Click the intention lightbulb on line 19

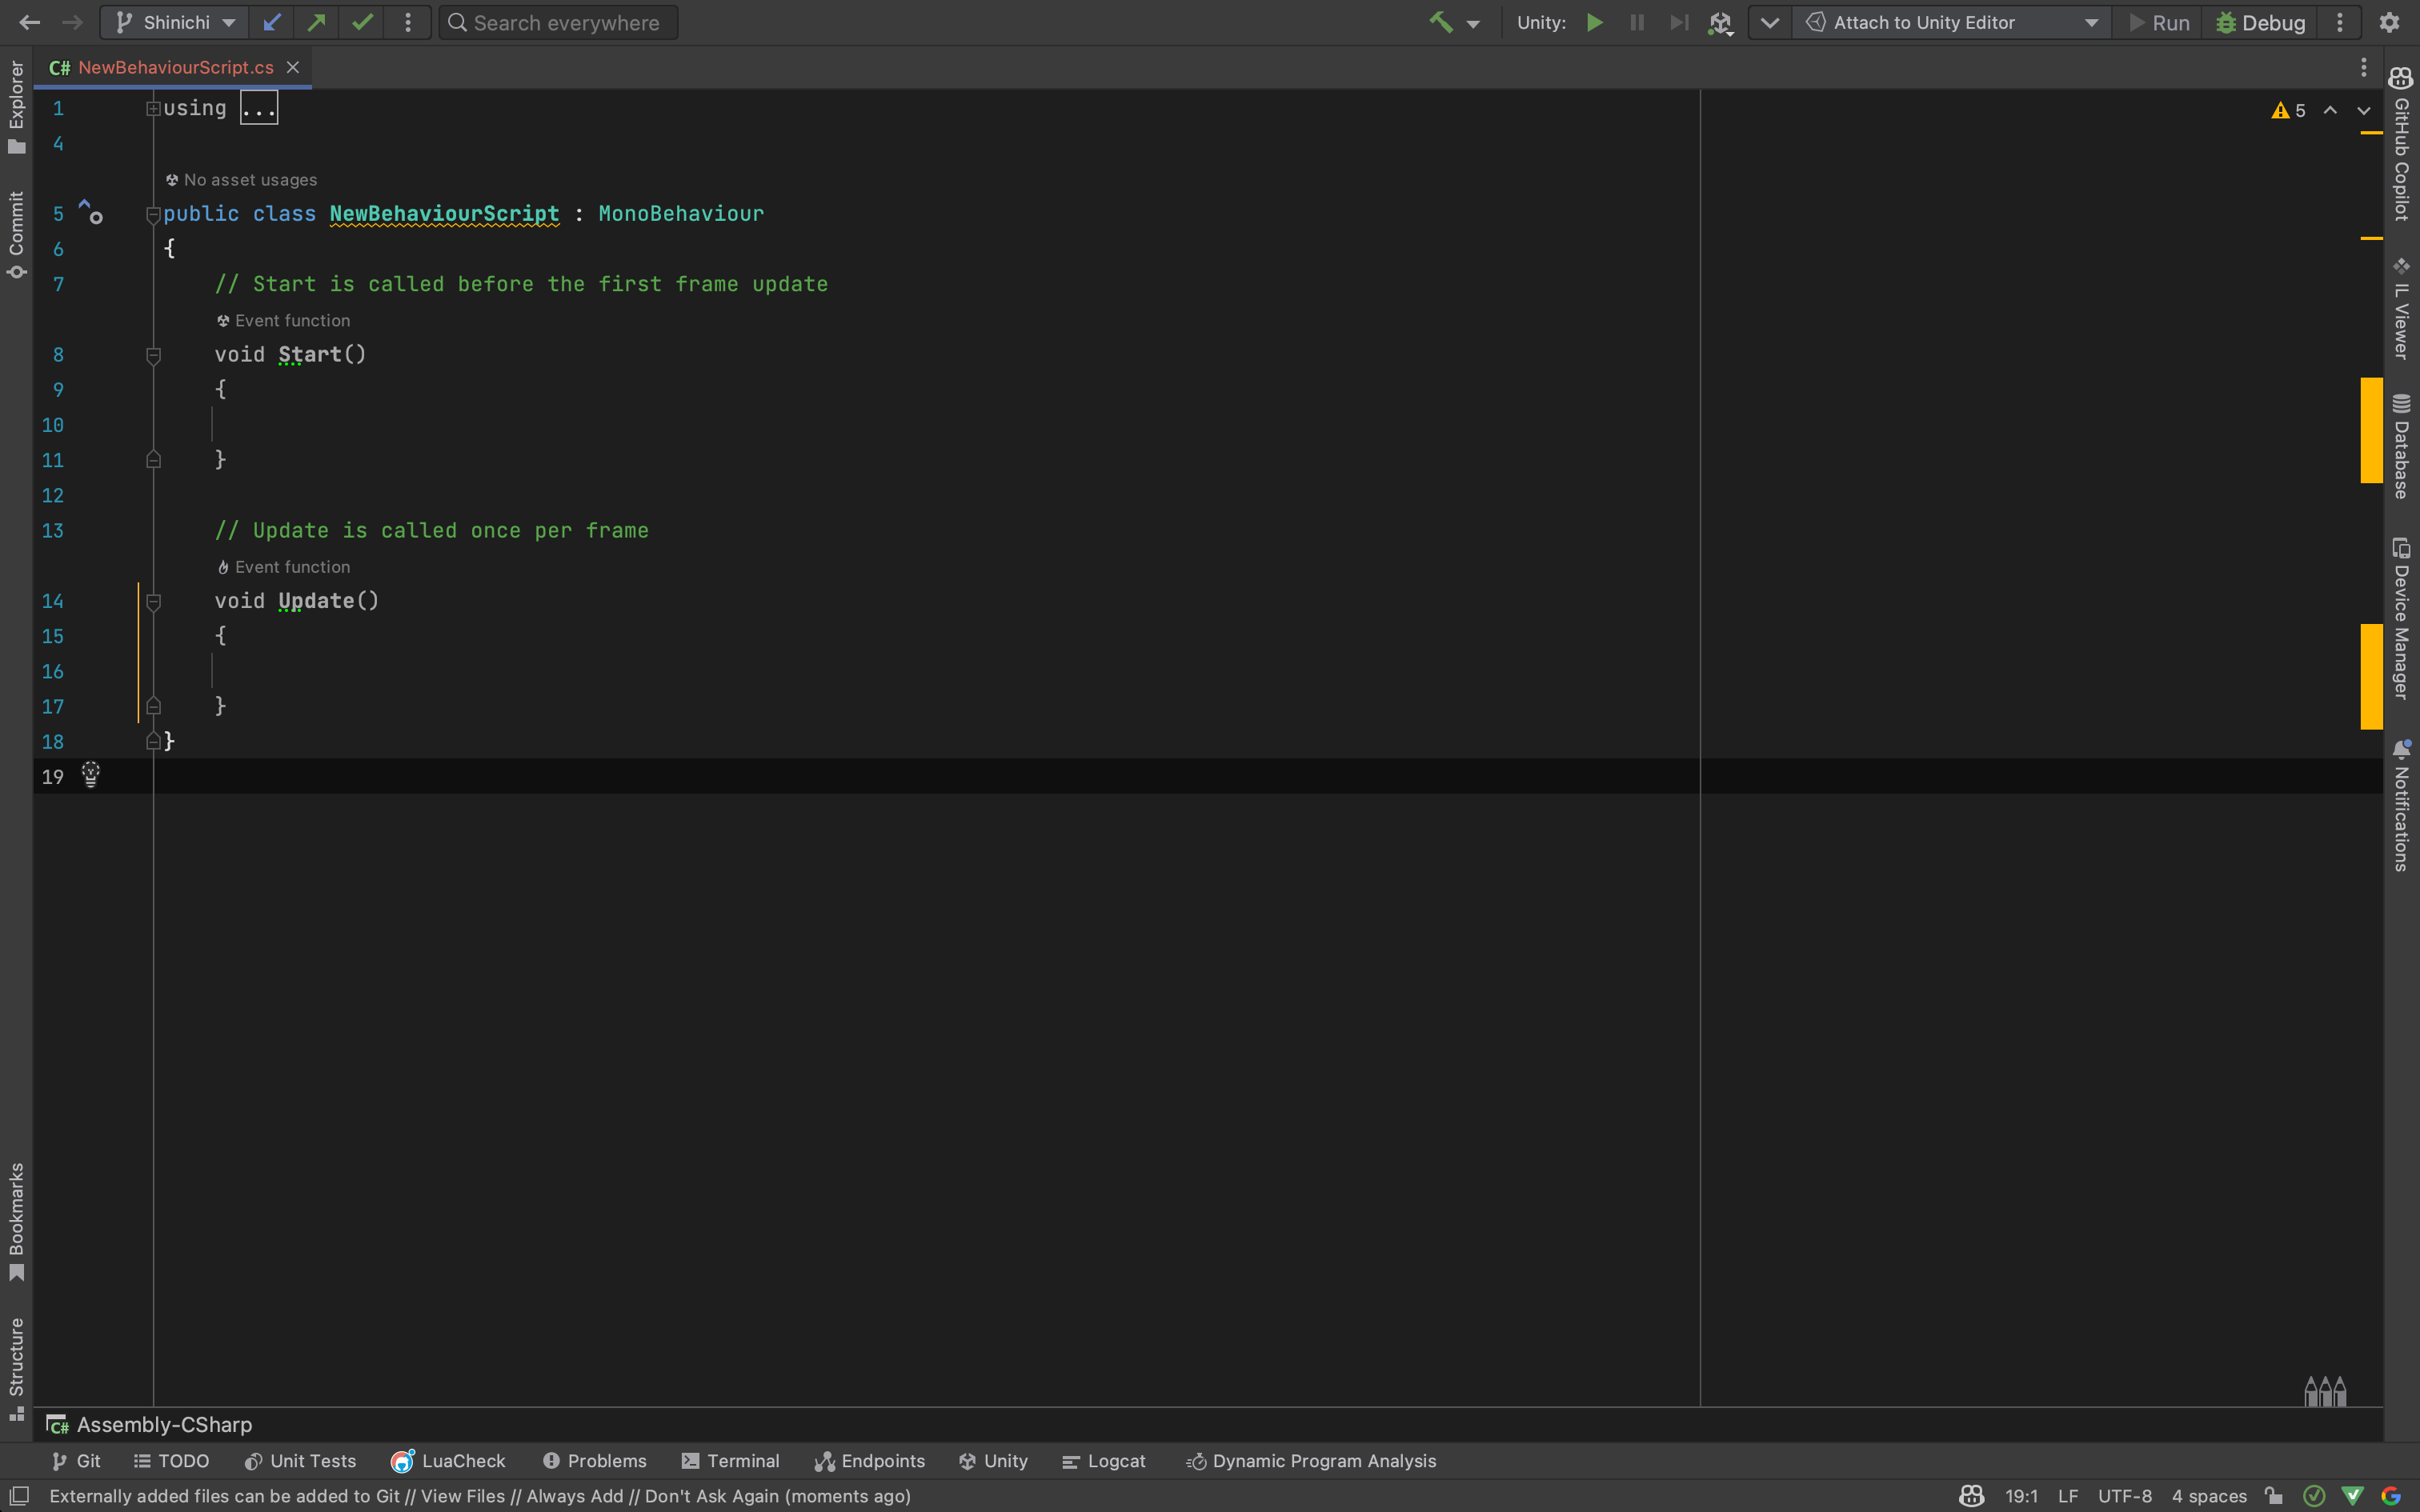91,775
